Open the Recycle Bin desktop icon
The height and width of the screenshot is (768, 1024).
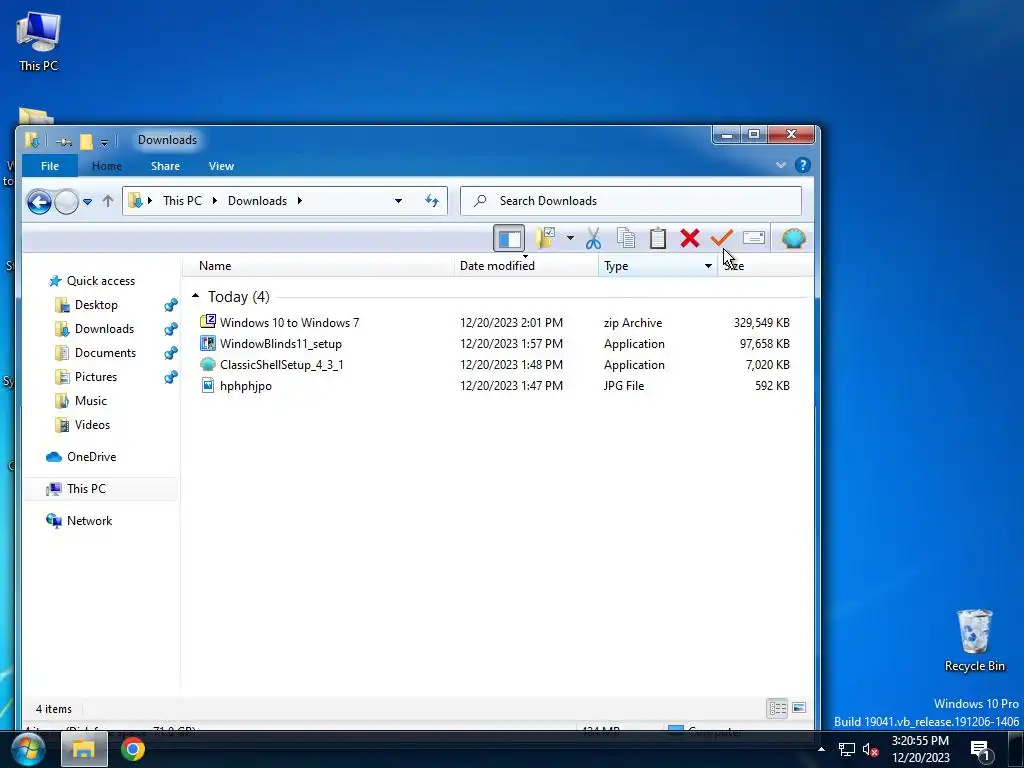coord(974,640)
